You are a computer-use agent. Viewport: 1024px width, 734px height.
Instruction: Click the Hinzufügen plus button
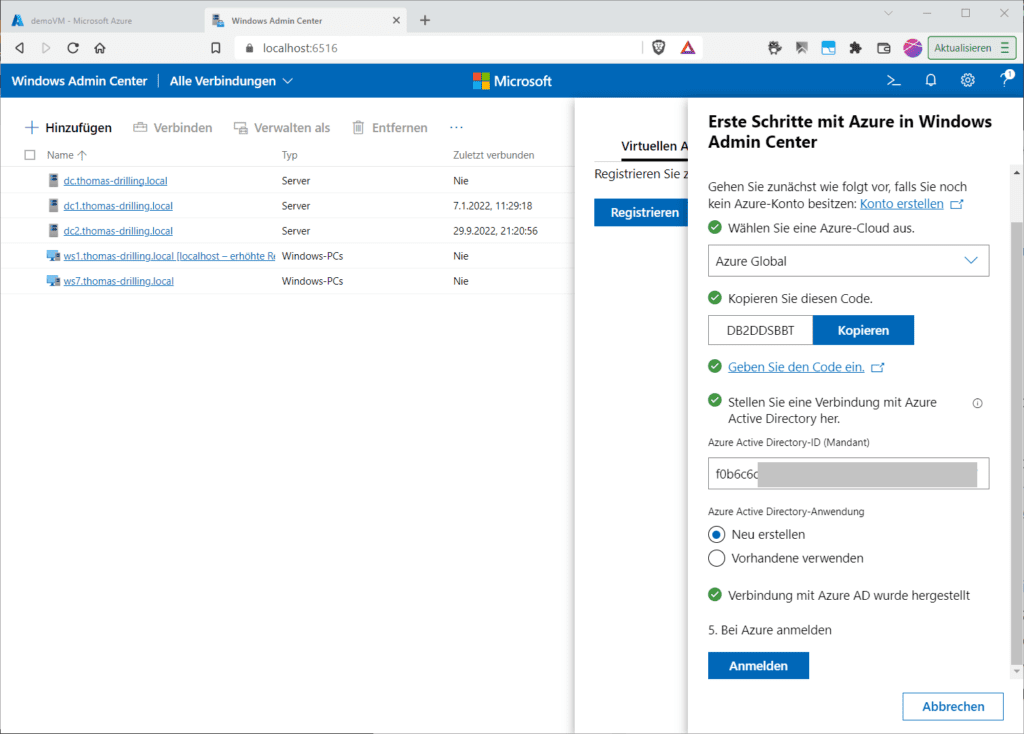[x=68, y=127]
